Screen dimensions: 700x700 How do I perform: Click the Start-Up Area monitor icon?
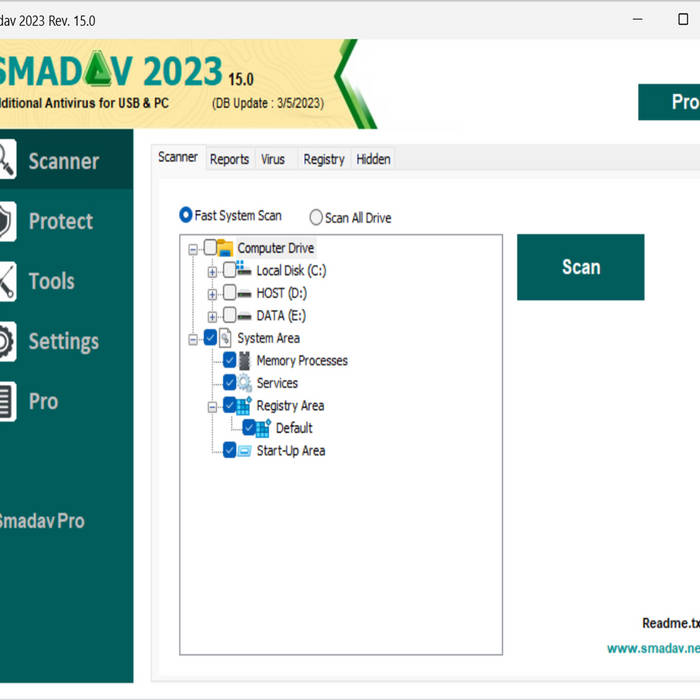click(245, 451)
